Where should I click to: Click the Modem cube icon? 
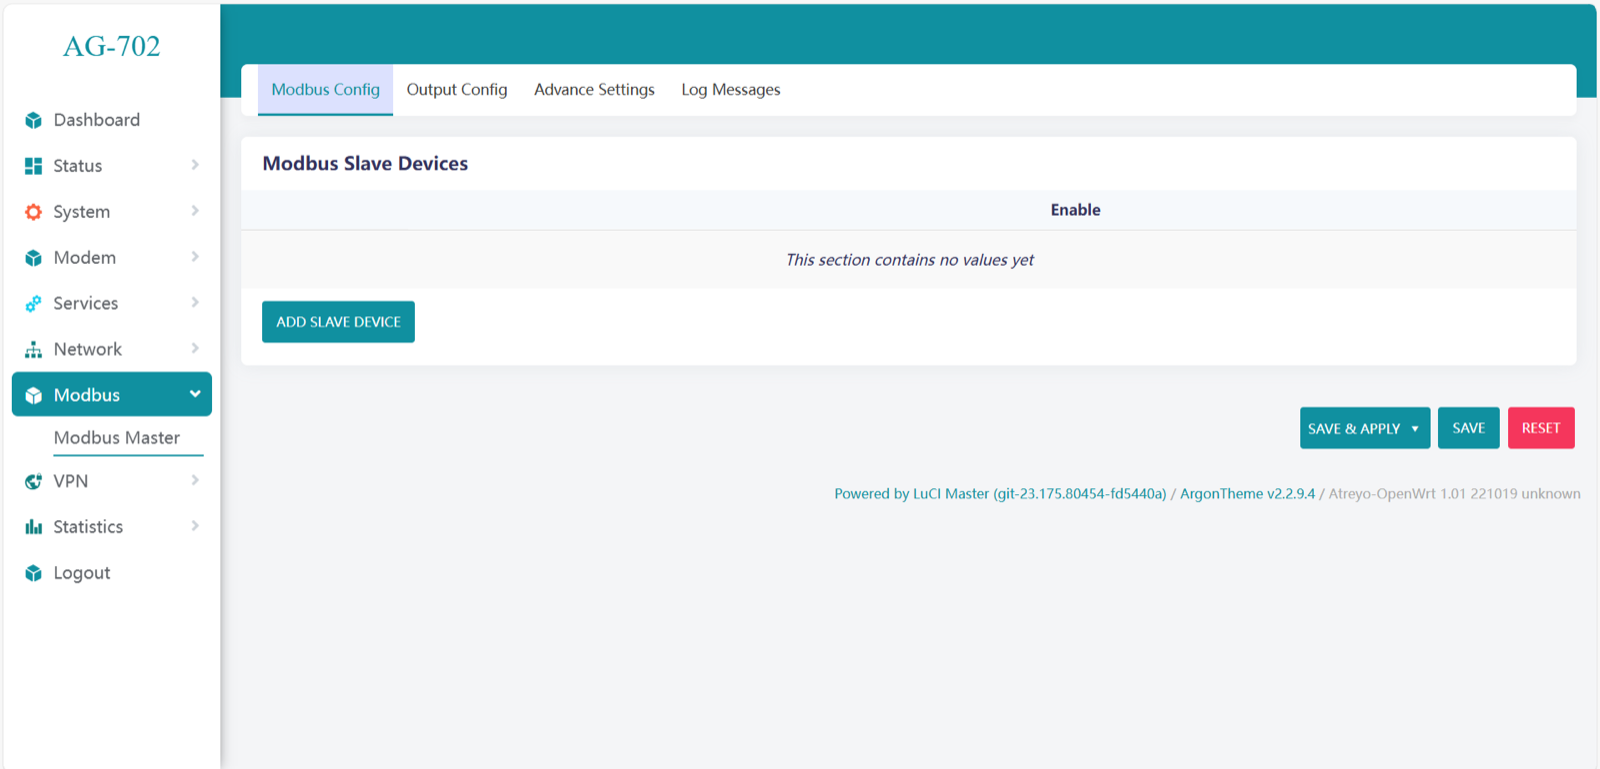tap(33, 258)
